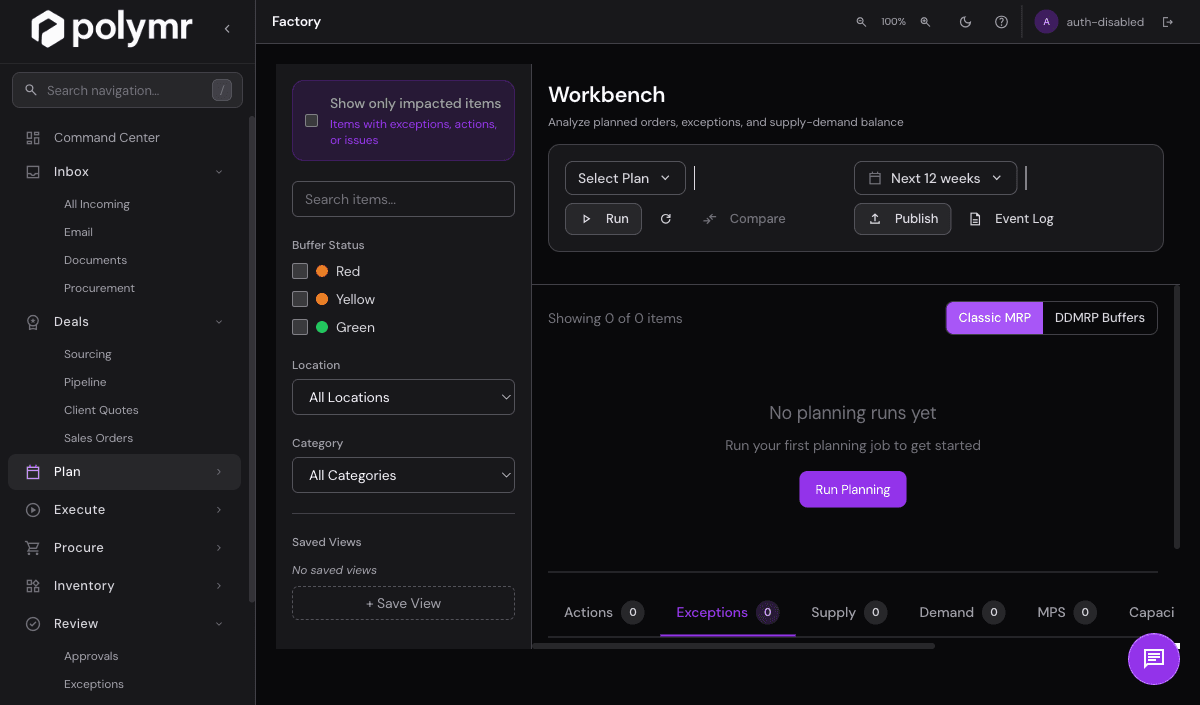Open Pipeline under Deals
This screenshot has height=705, width=1200.
click(85, 382)
